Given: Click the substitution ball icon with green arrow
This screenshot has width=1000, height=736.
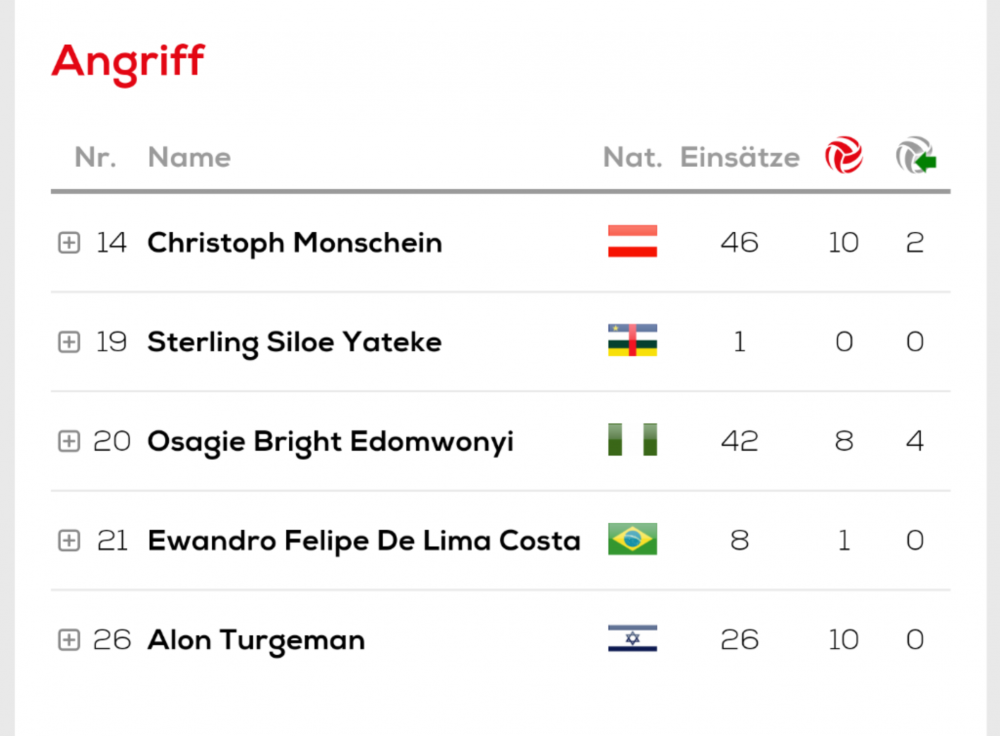Looking at the screenshot, I should point(915,155).
